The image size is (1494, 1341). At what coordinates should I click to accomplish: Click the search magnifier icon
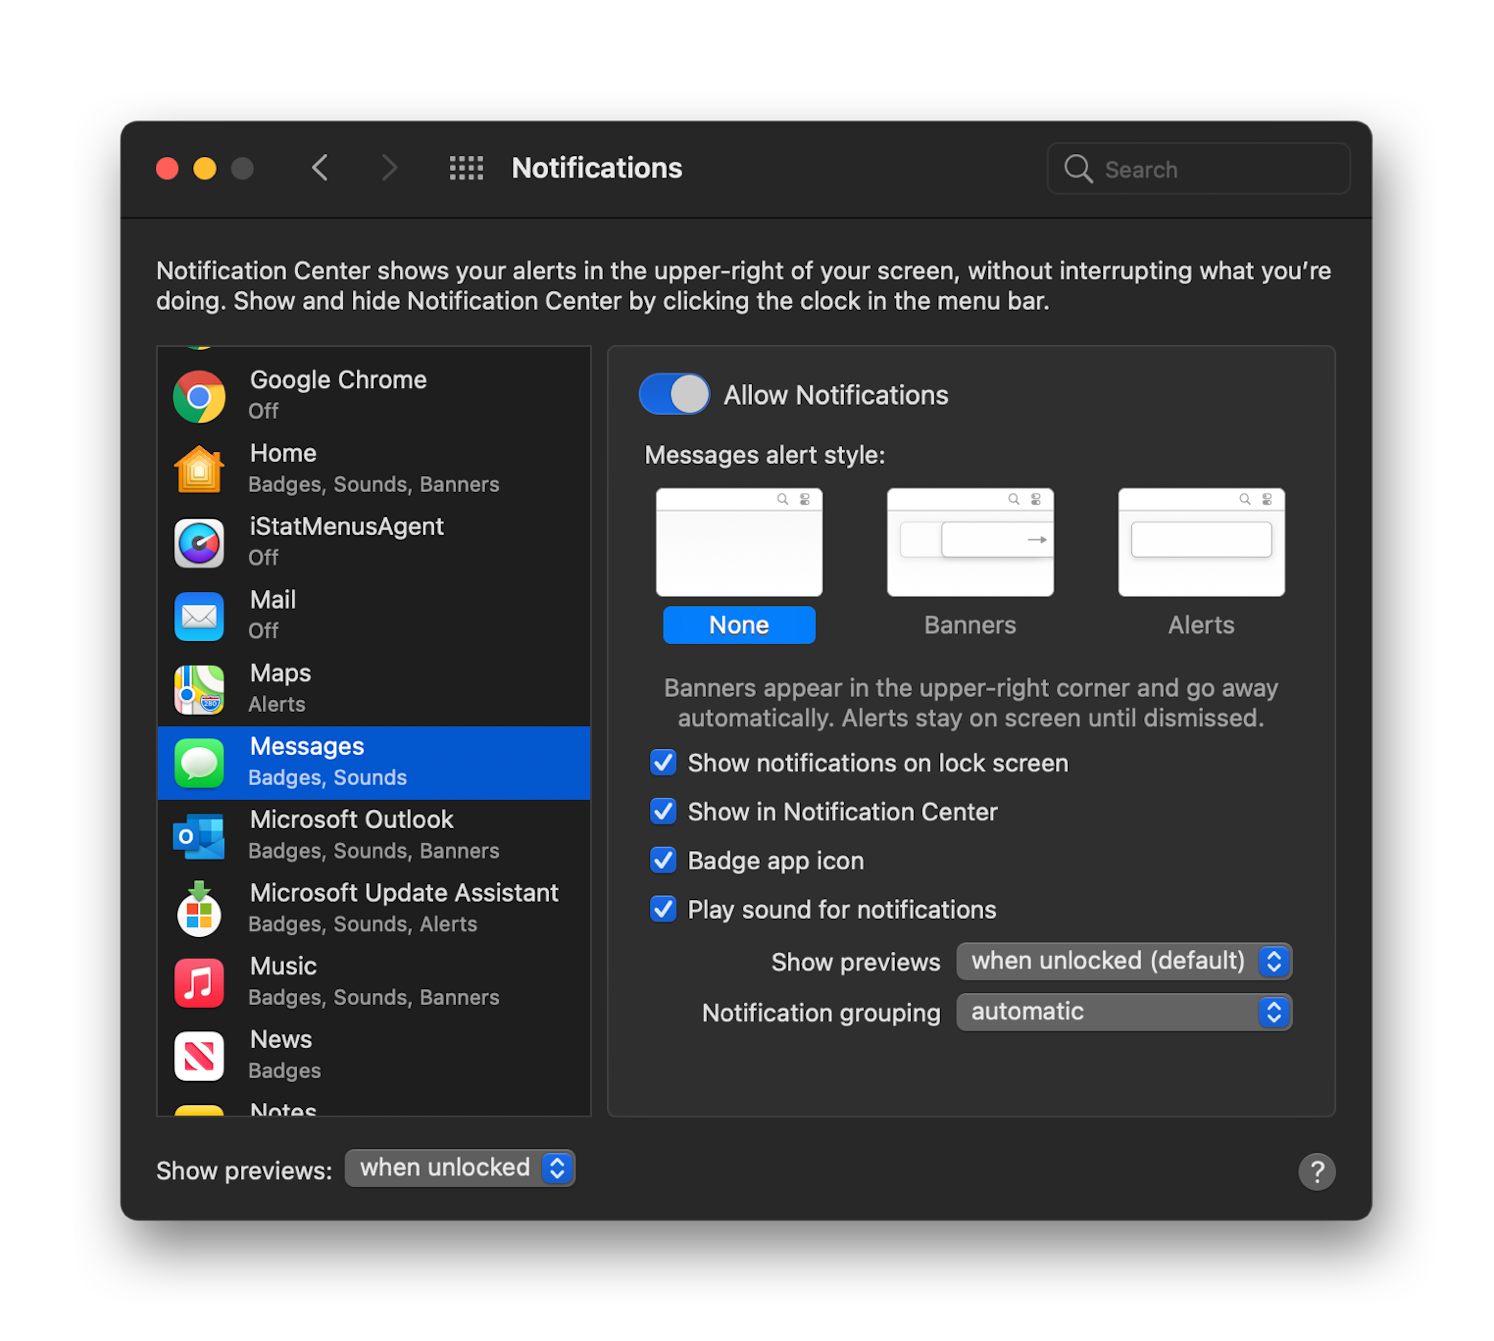tap(1078, 169)
